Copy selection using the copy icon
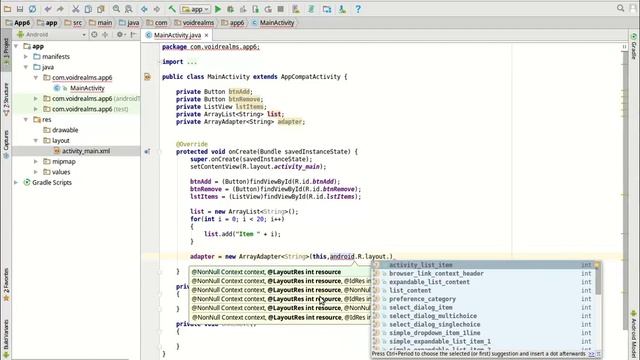This screenshot has height=360, width=640. point(88,9)
